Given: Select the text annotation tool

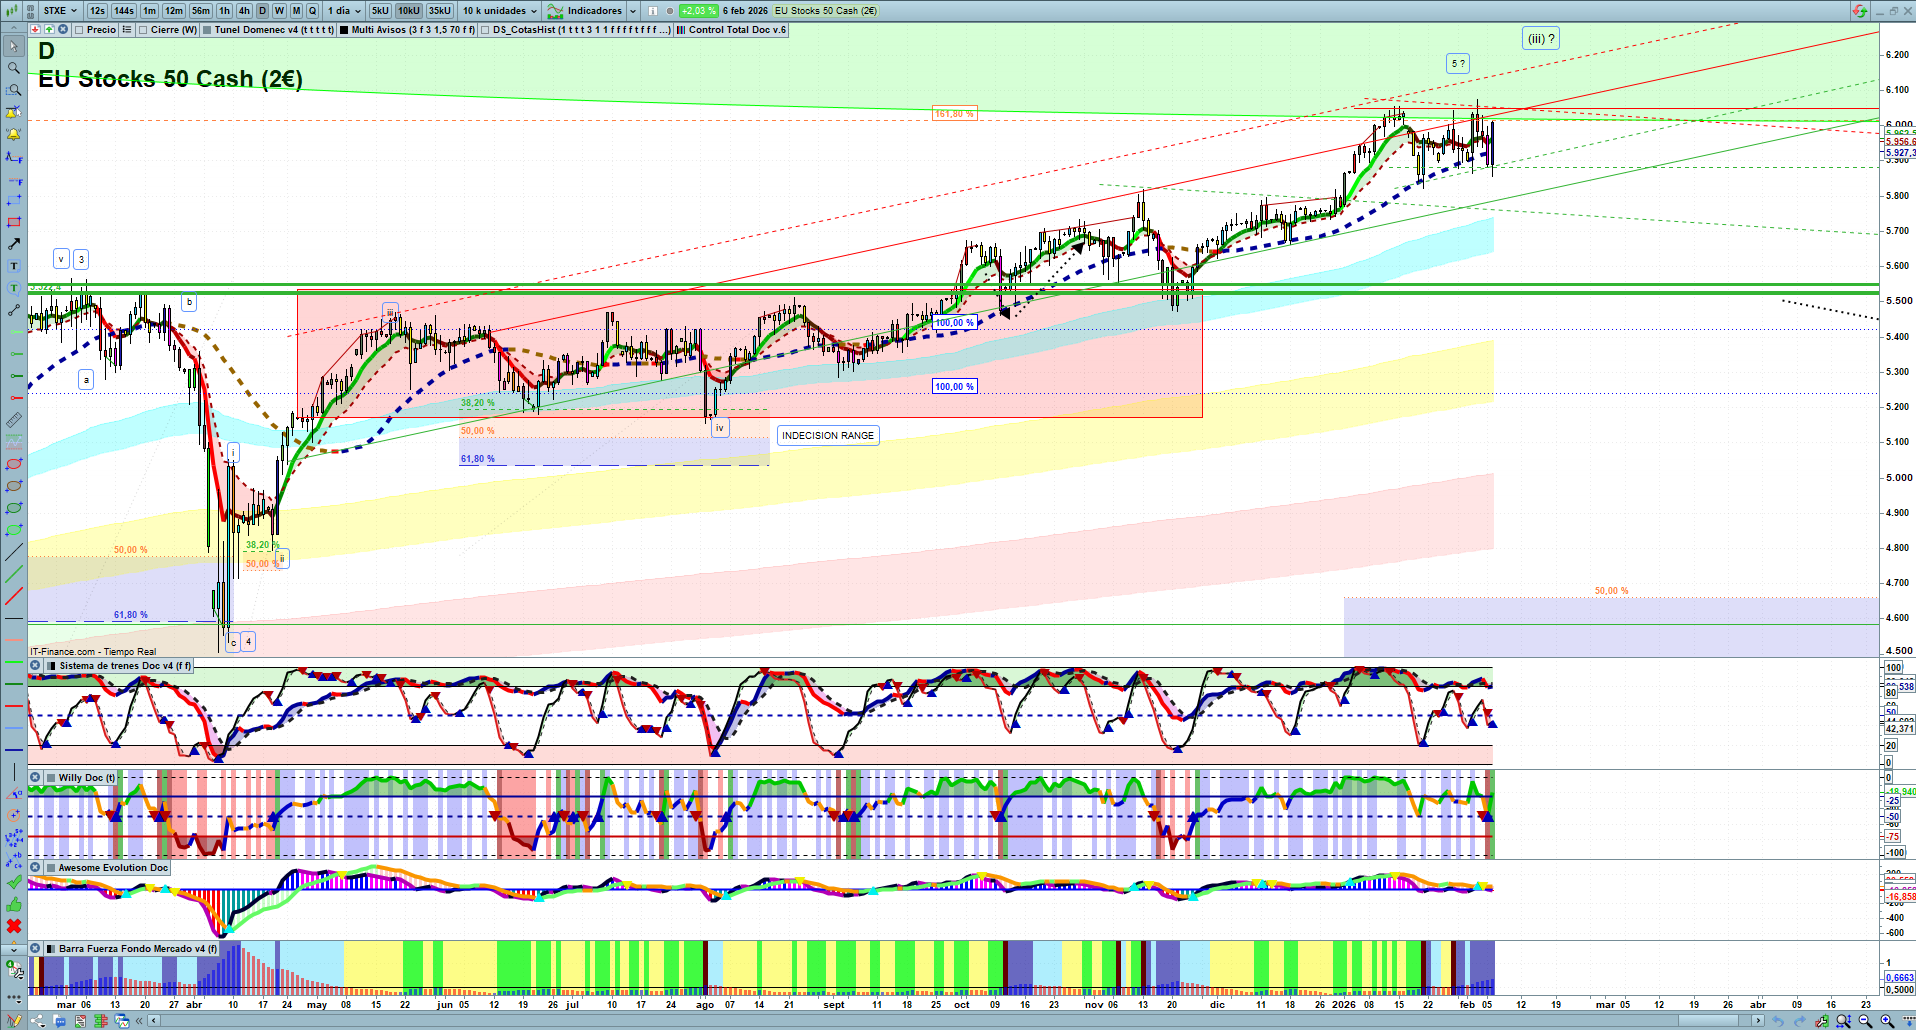Looking at the screenshot, I should click(x=14, y=266).
